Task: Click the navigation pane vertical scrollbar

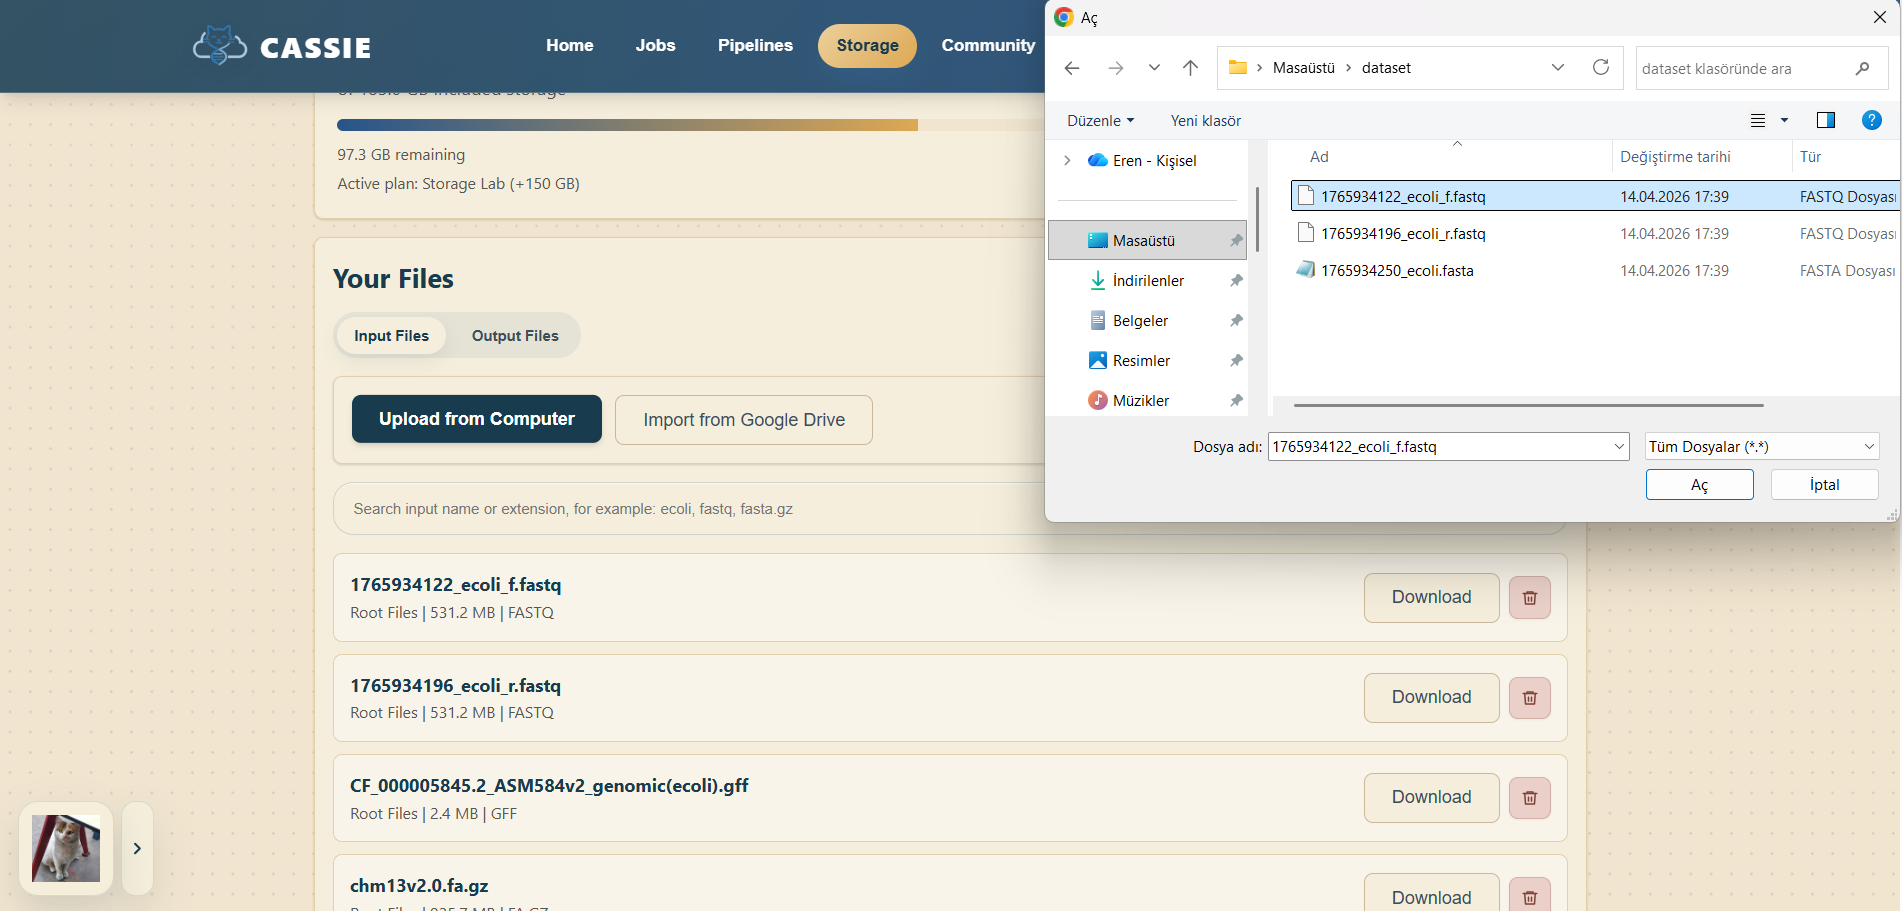Action: coord(1257,218)
